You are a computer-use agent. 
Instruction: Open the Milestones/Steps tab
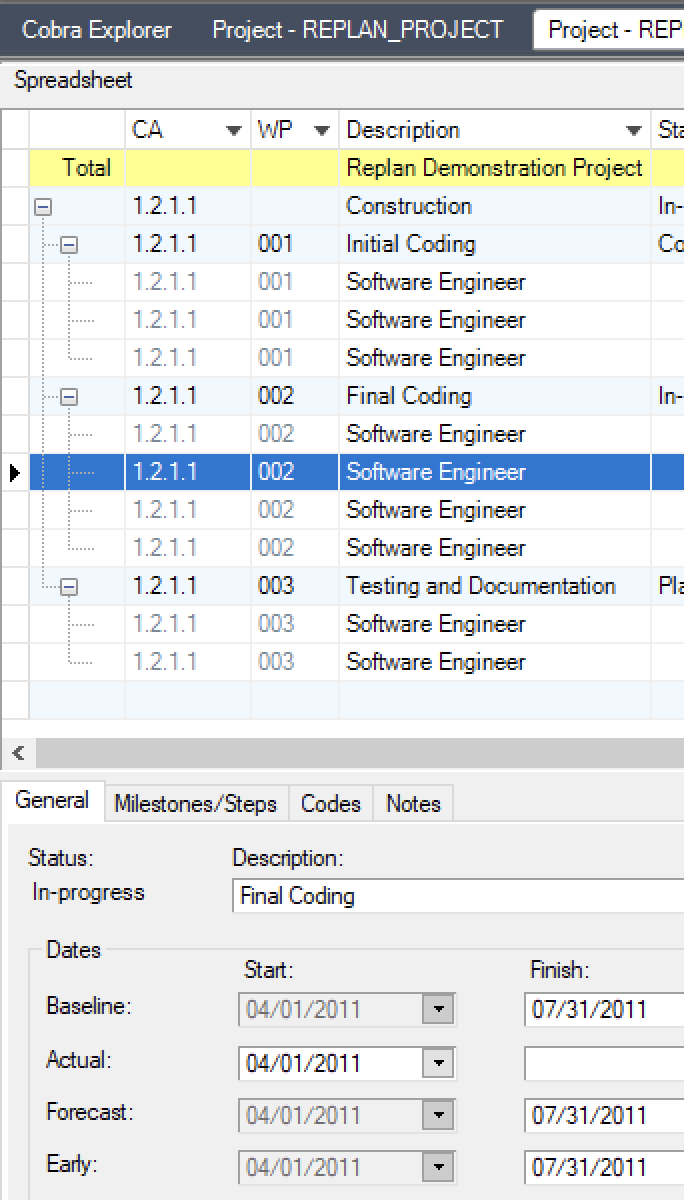point(195,803)
